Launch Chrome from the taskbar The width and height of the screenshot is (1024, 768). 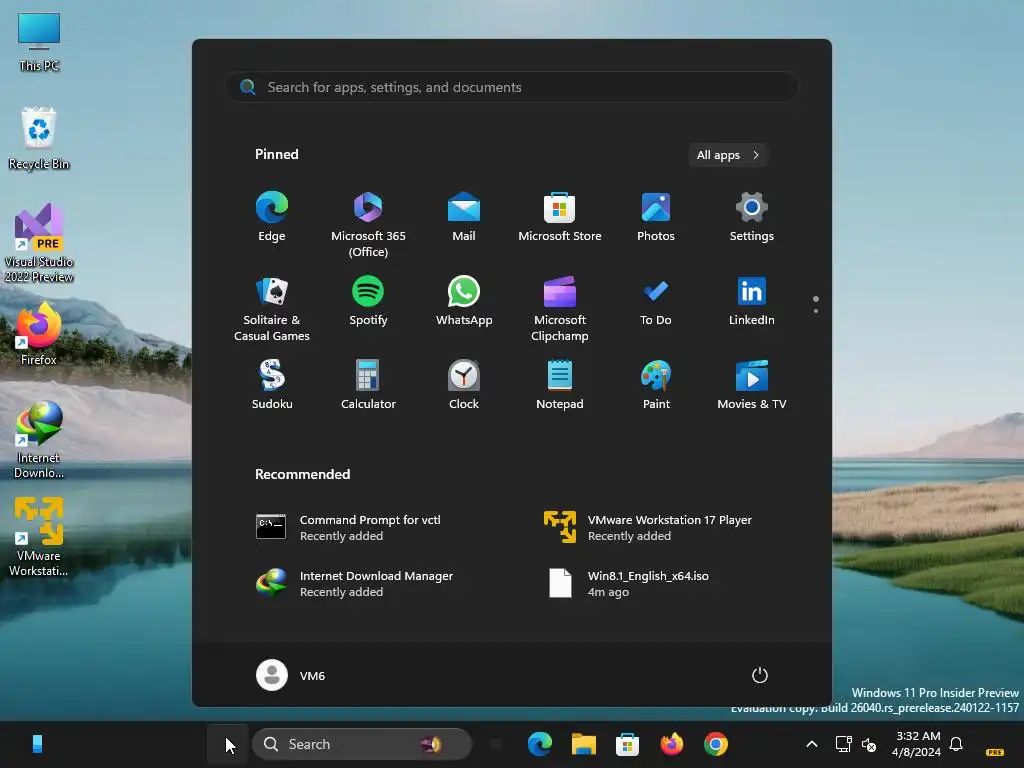pos(716,744)
